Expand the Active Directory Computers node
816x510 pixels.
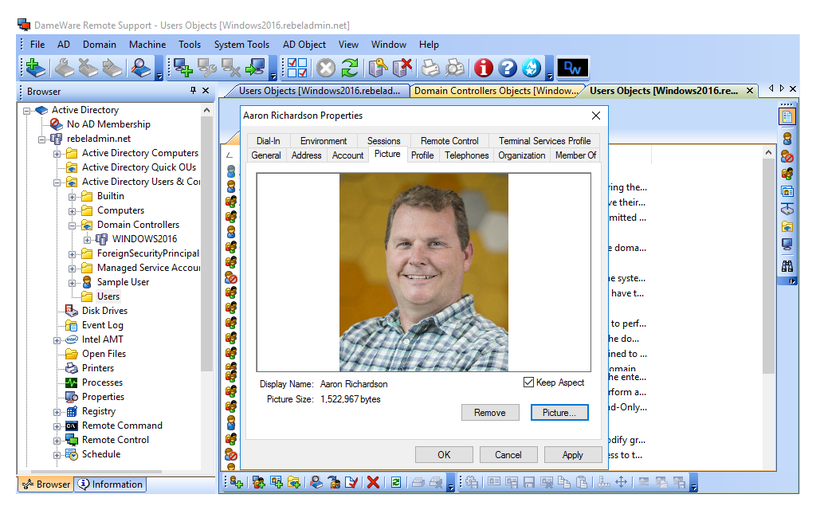(57, 154)
